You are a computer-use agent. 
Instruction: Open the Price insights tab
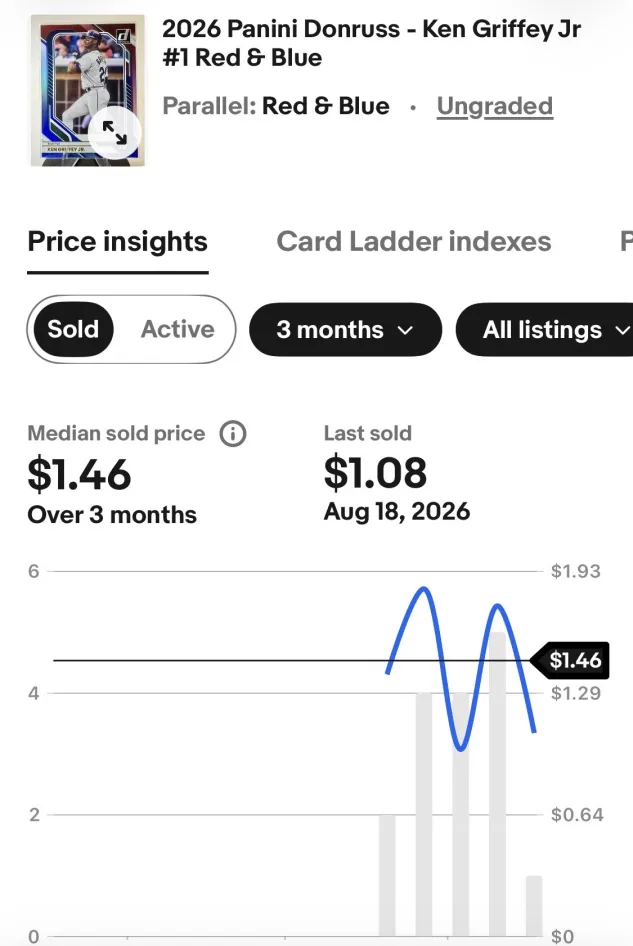click(x=118, y=241)
